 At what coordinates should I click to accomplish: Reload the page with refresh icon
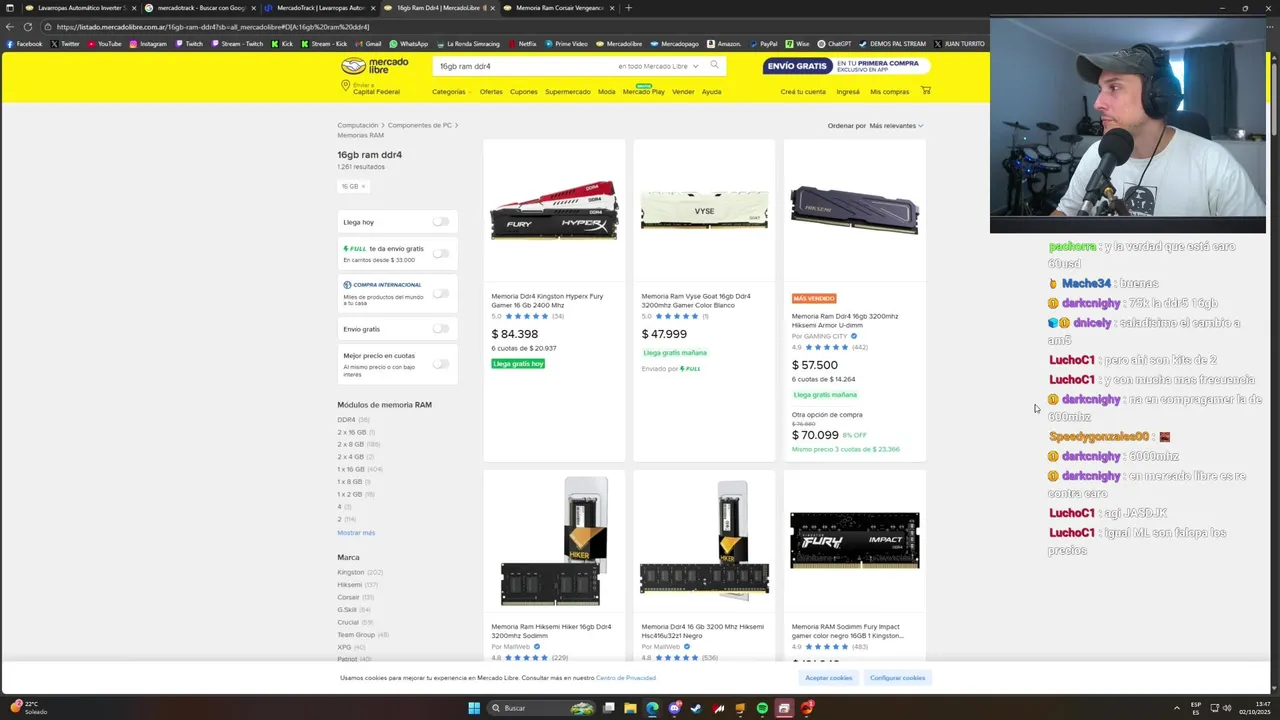point(27,27)
